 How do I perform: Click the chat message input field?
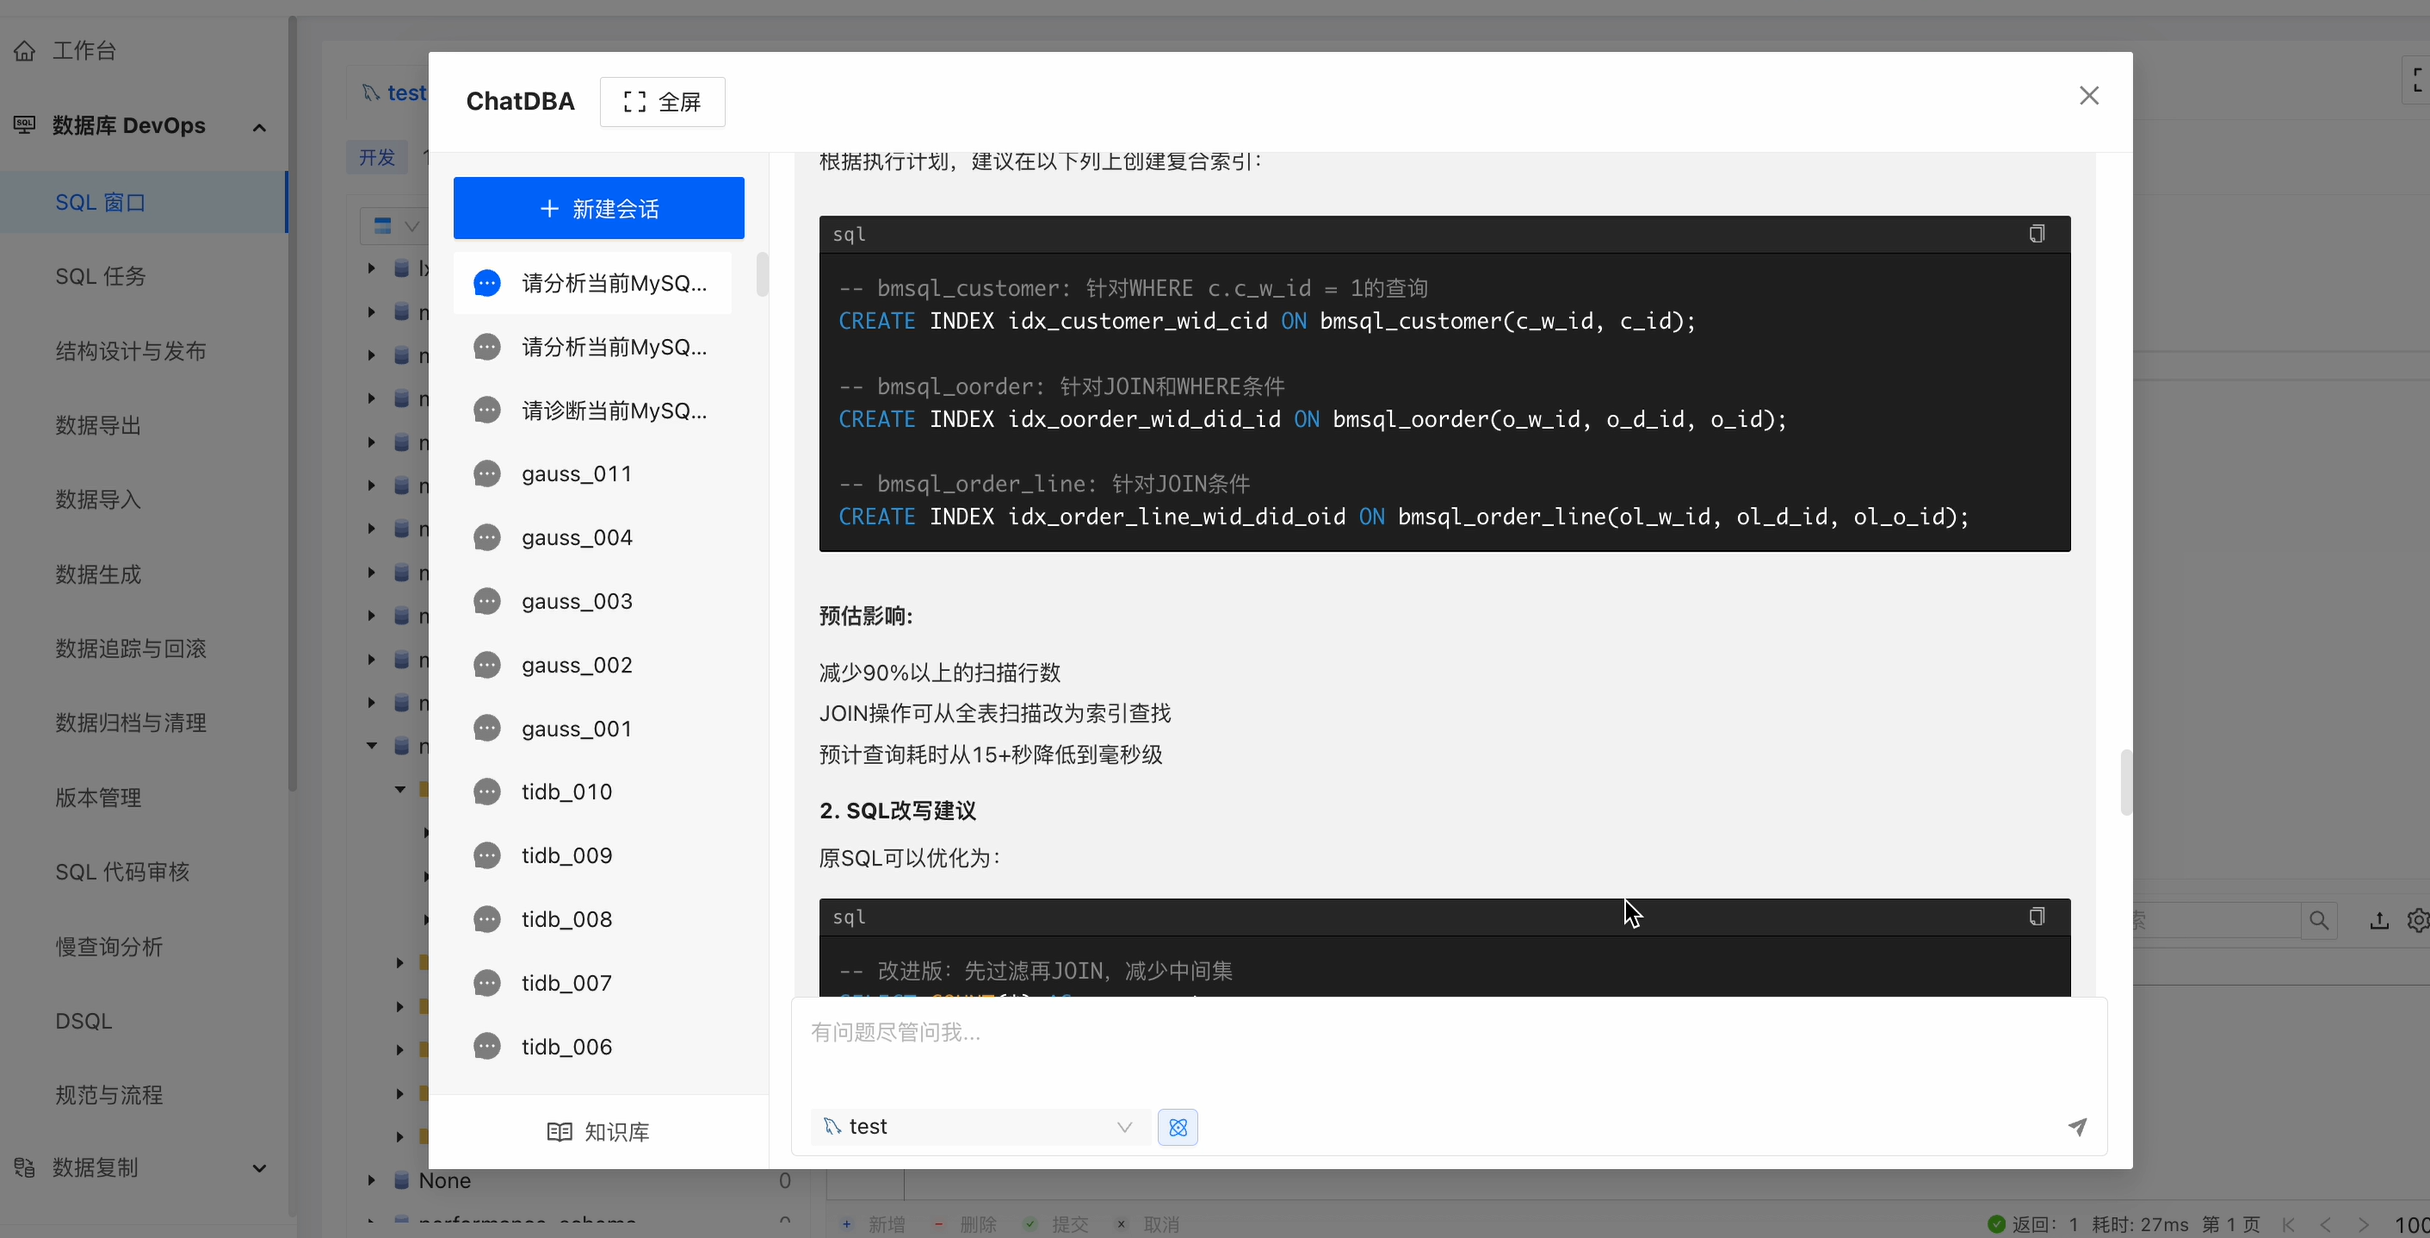(x=1448, y=1050)
